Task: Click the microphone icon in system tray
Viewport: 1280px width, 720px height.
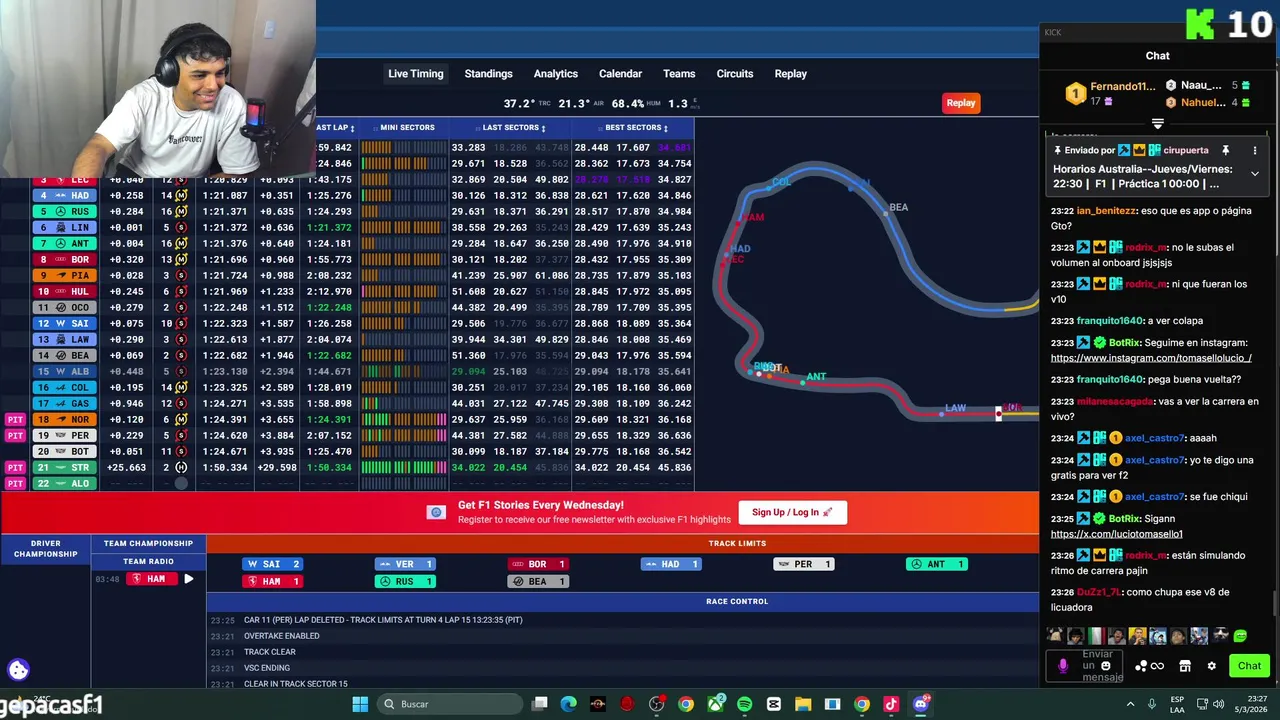Action: tap(1152, 704)
